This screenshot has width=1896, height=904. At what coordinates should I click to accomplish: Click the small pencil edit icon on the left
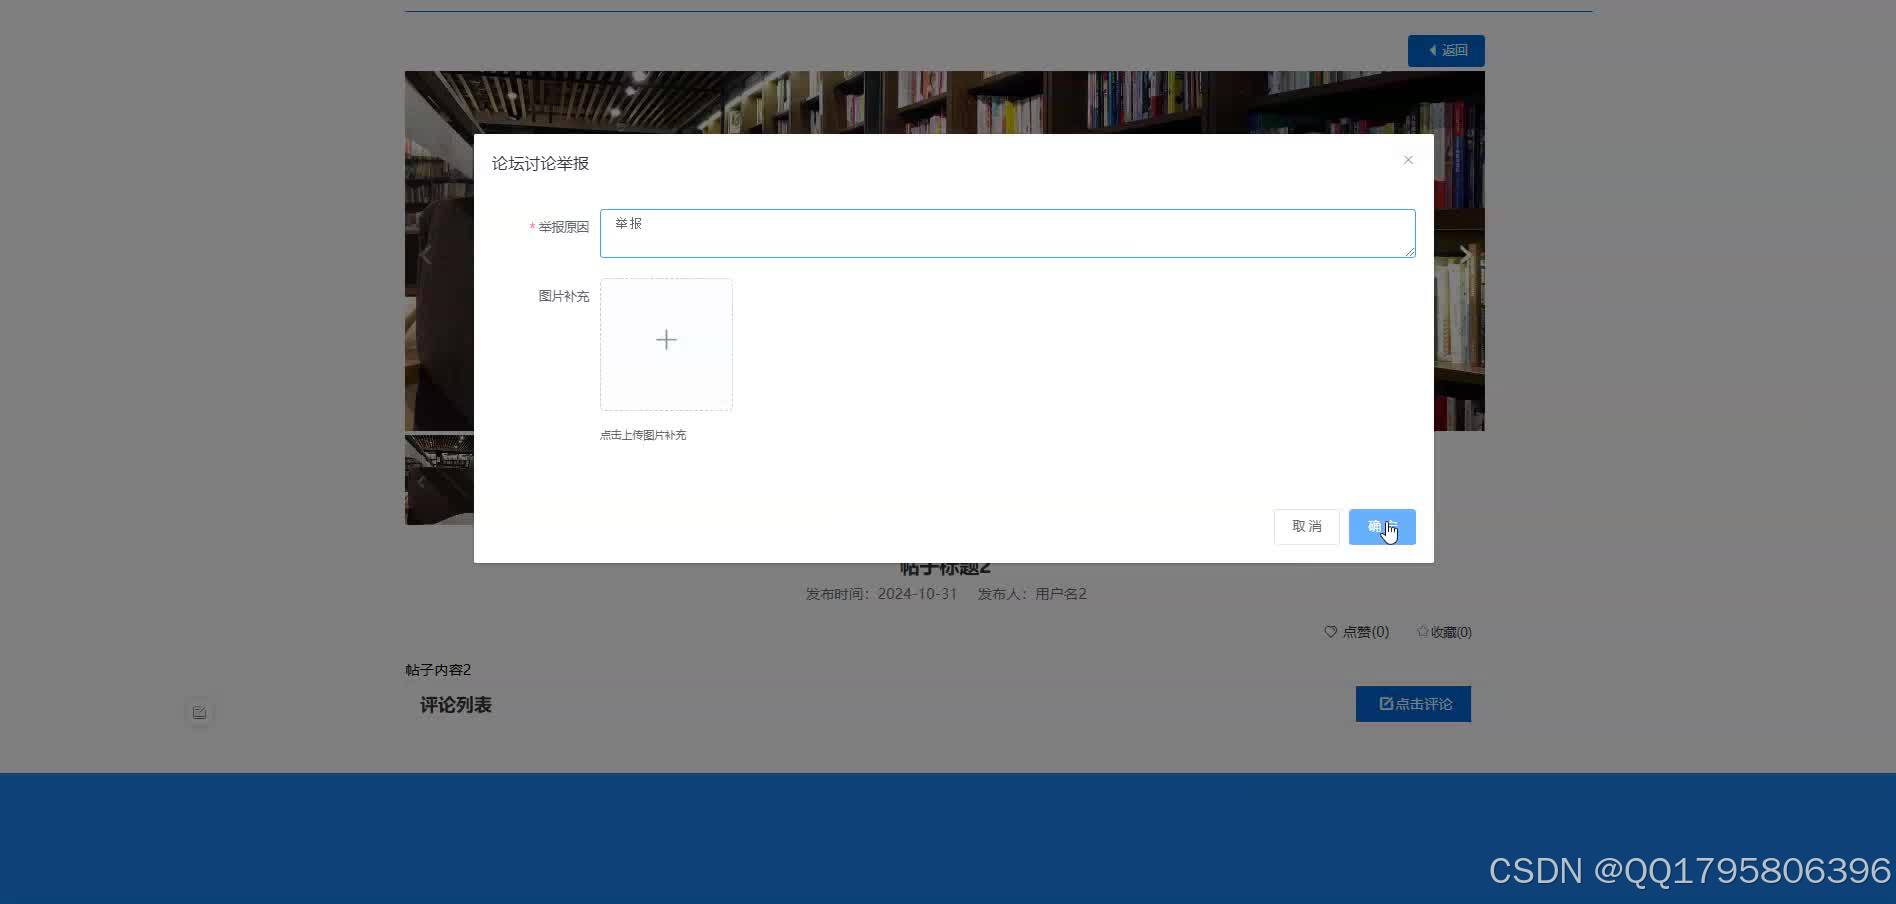coord(199,712)
